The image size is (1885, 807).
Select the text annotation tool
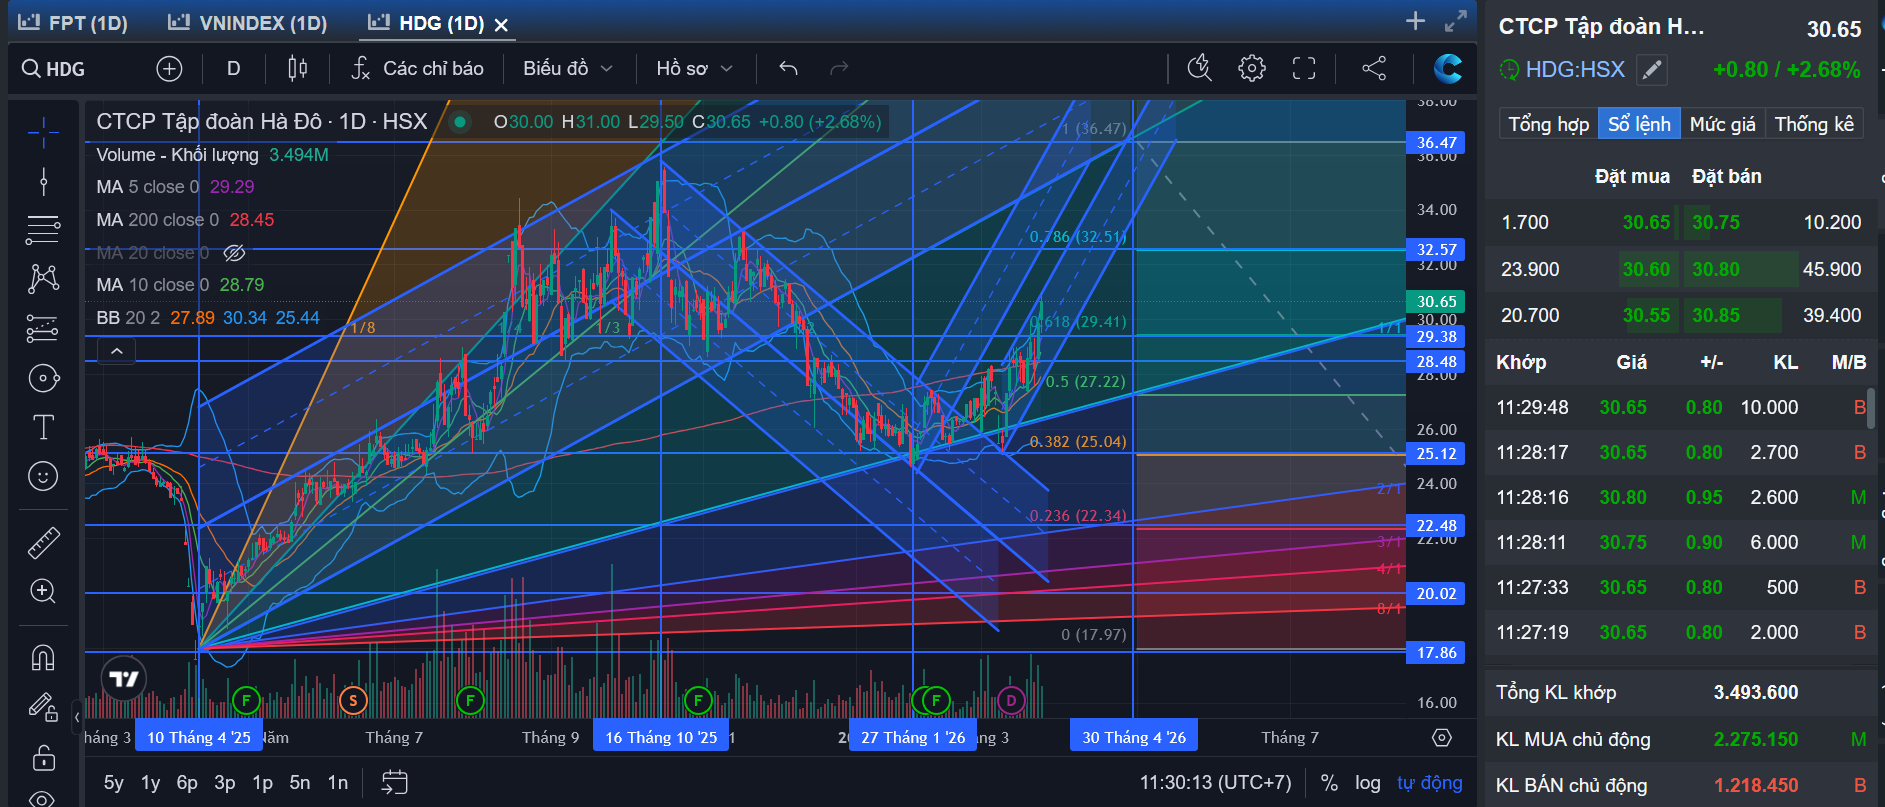click(x=43, y=427)
